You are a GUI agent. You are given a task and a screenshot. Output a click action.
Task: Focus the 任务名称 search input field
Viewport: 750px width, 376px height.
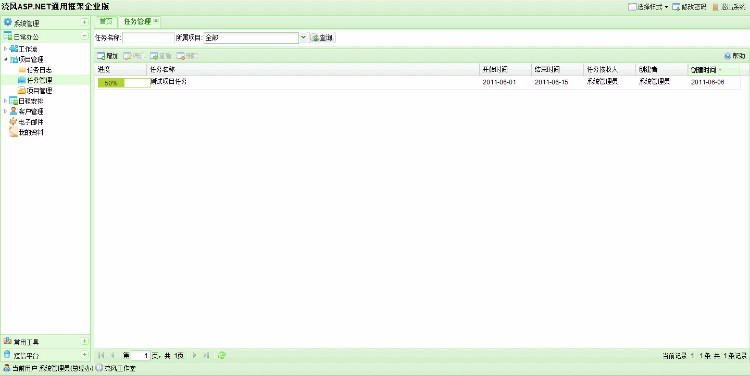point(148,37)
